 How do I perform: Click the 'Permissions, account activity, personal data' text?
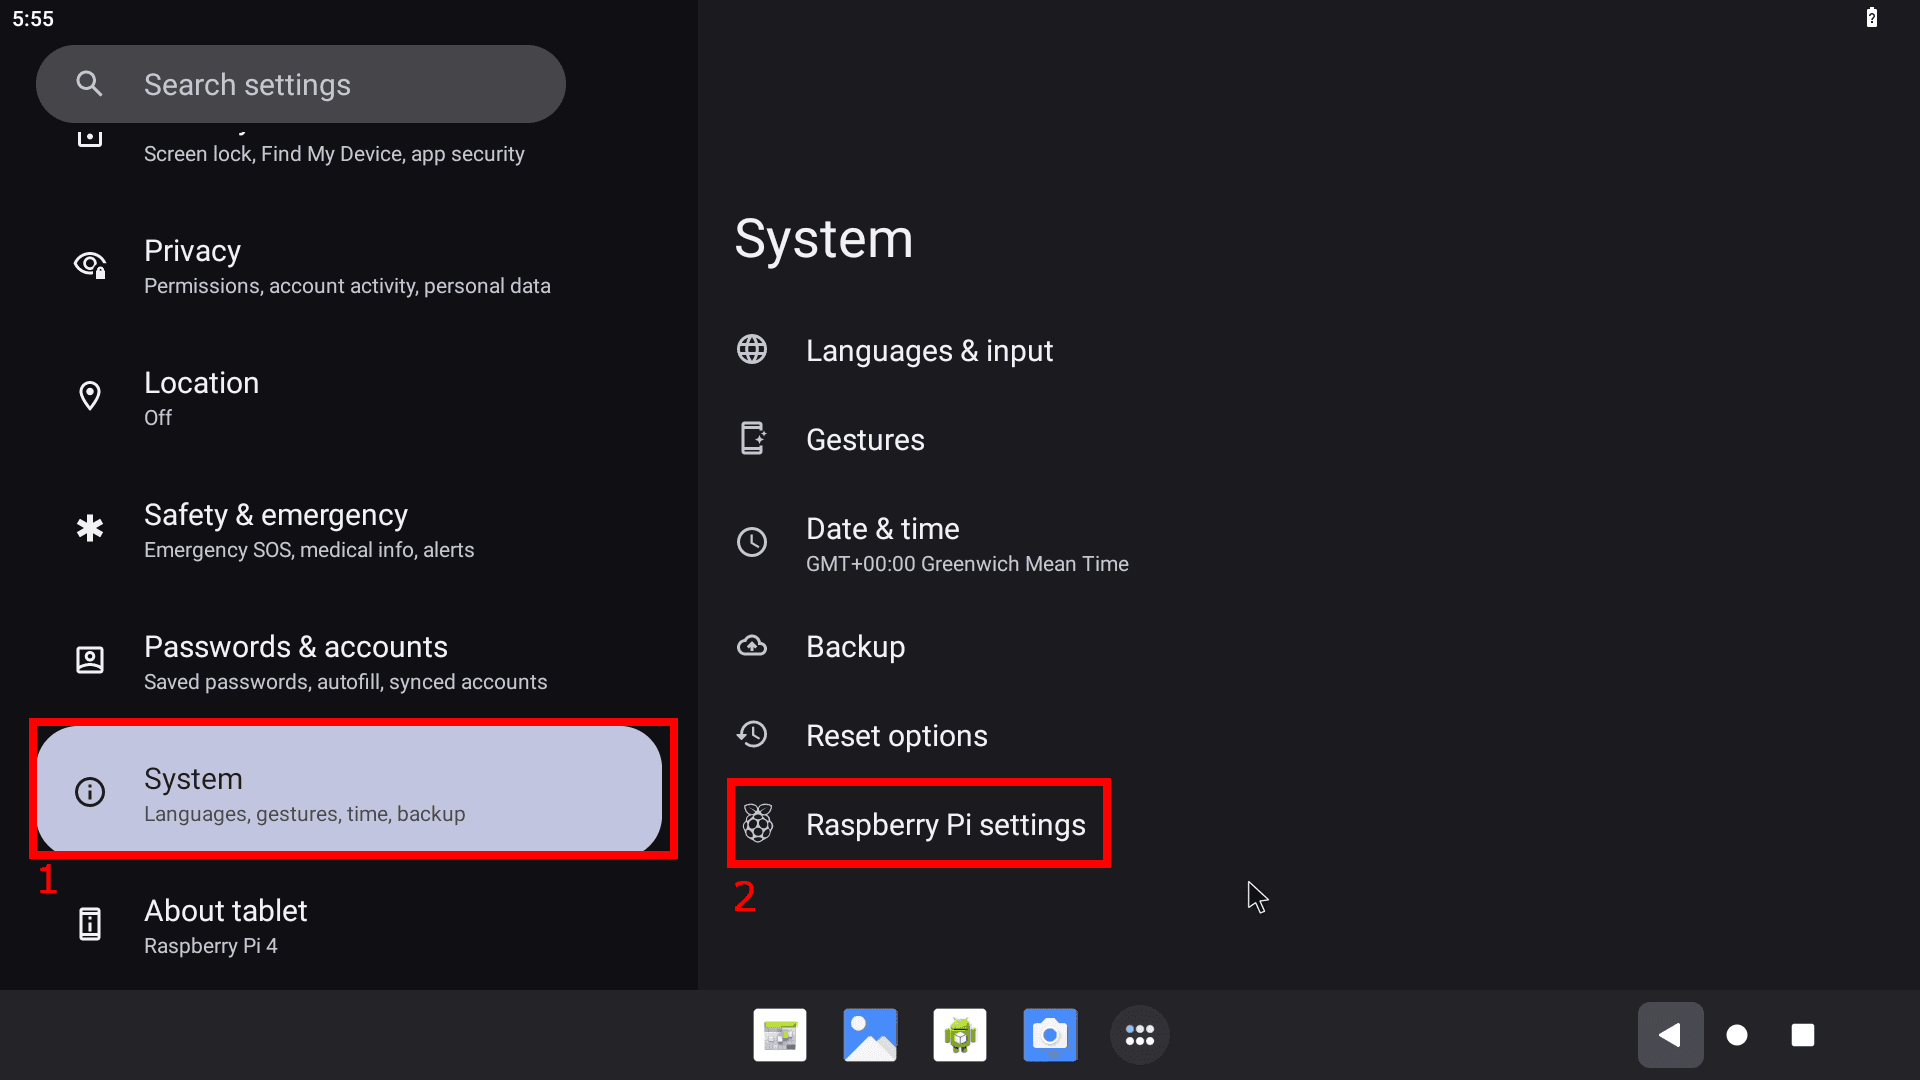point(347,286)
